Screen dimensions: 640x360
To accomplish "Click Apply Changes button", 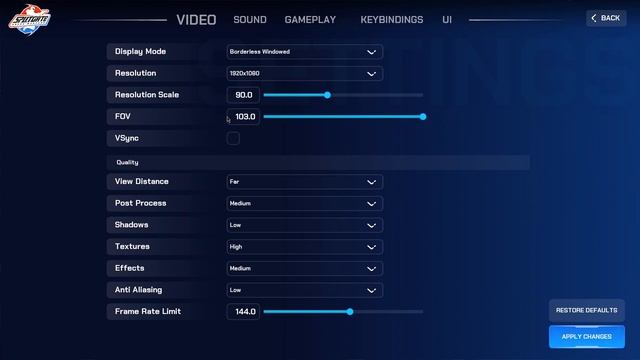I will click(587, 337).
